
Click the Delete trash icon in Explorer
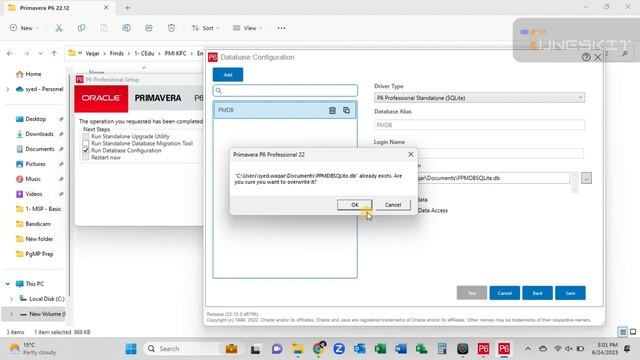pyautogui.click(x=171, y=28)
